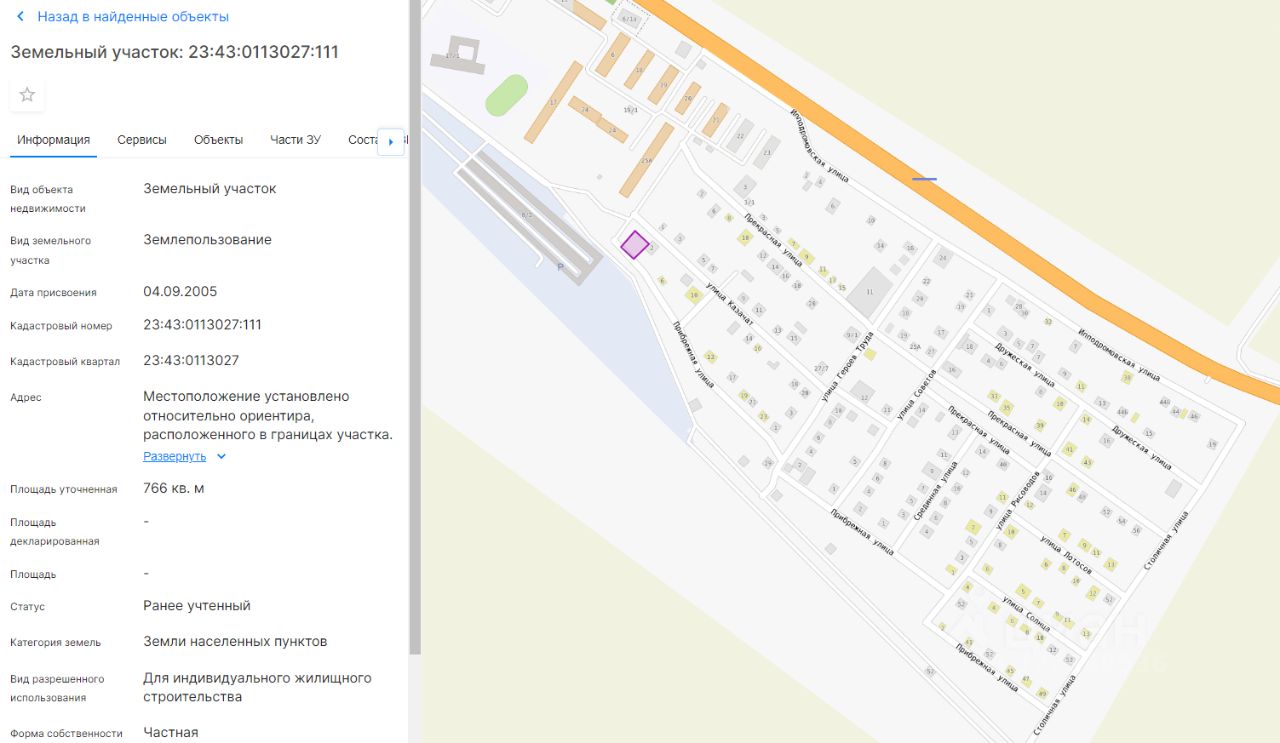Click the partially visible Соста tab
This screenshot has height=743, width=1280.
(x=362, y=140)
